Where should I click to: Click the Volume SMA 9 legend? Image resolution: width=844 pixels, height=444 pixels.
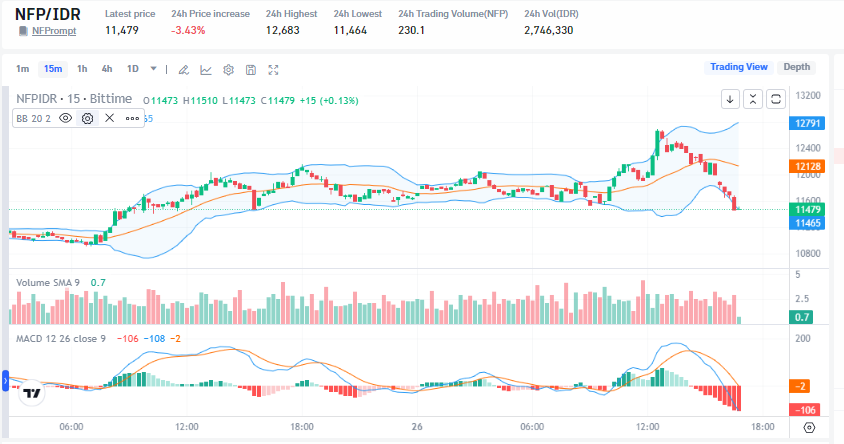click(x=48, y=283)
